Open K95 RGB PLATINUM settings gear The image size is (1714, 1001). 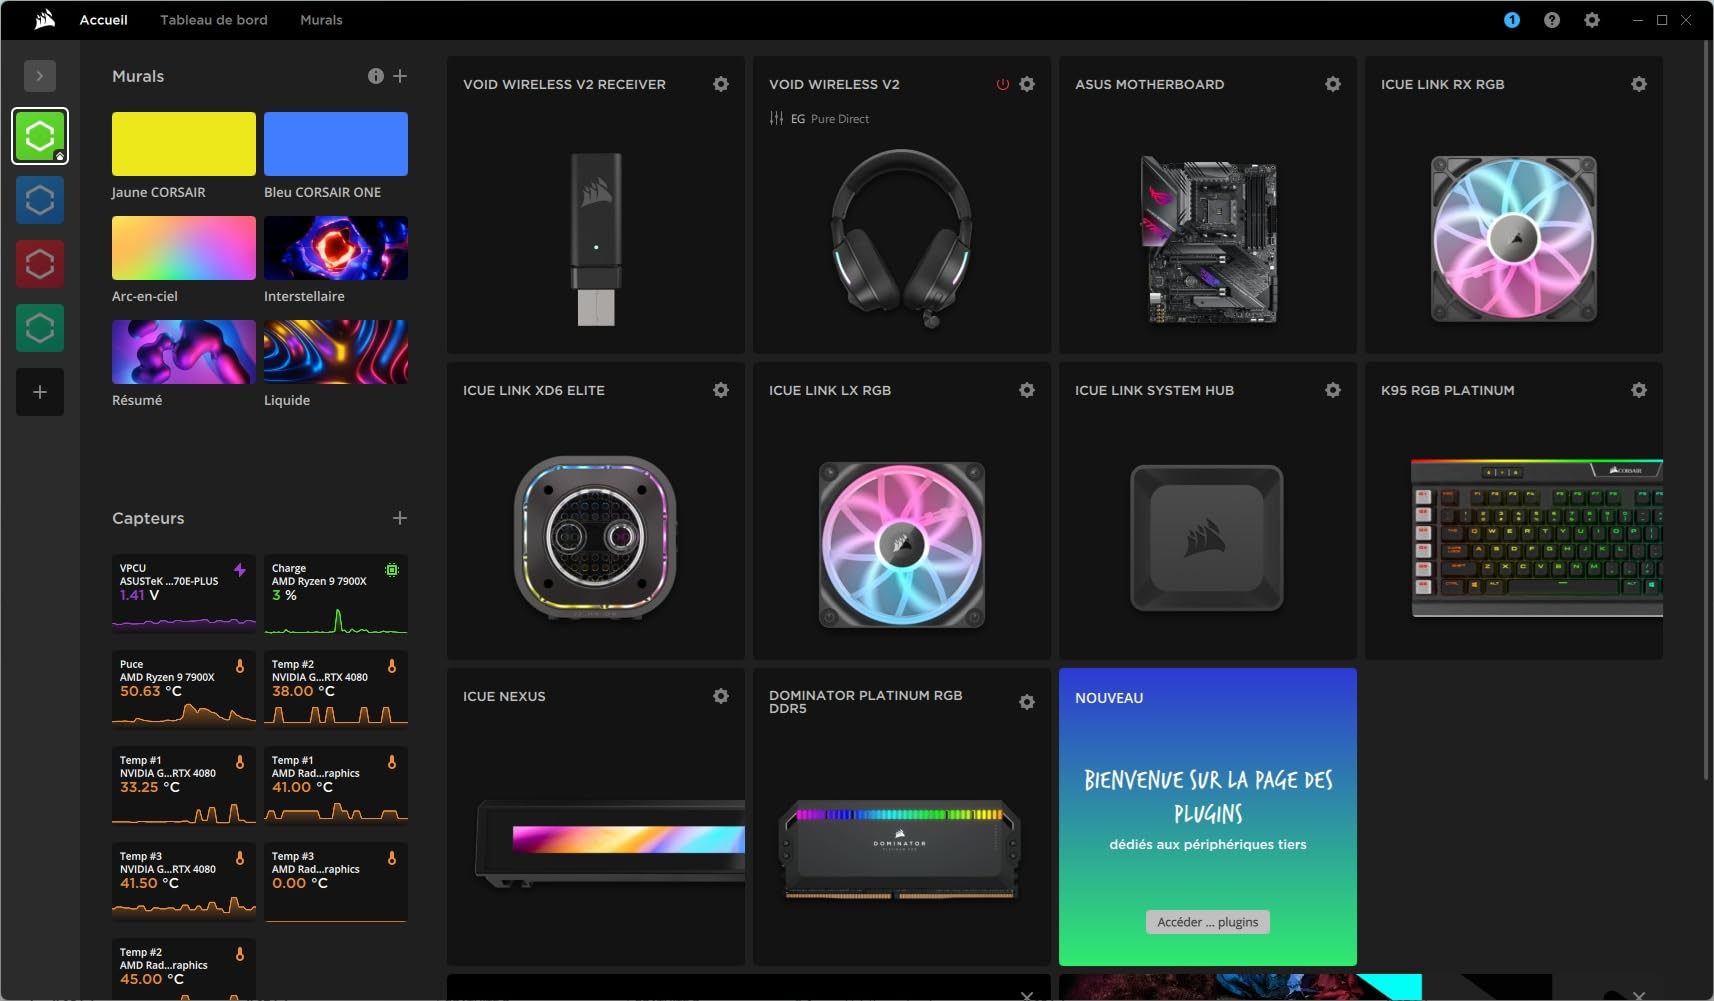point(1639,390)
